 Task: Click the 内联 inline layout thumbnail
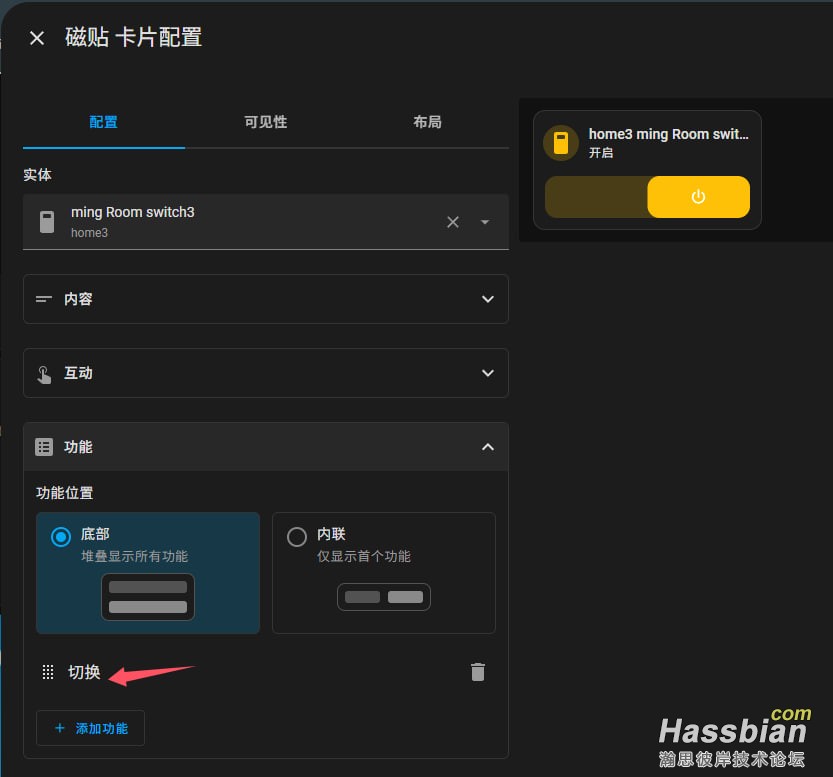[384, 597]
